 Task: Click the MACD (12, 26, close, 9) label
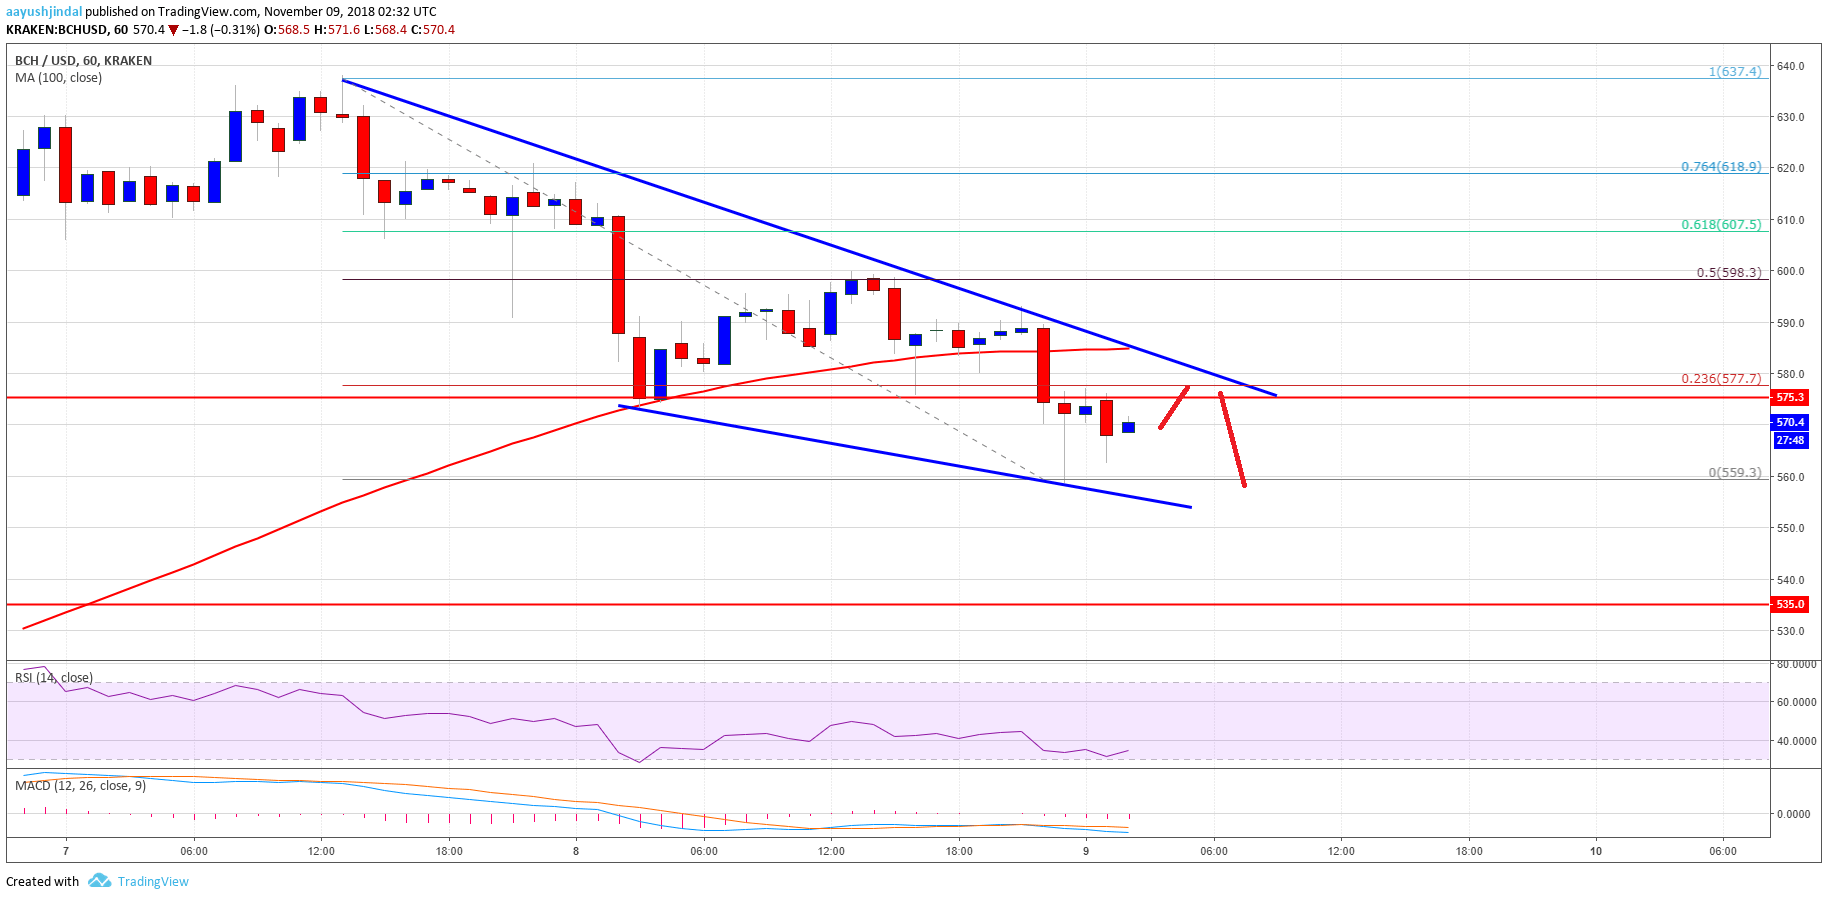80,786
